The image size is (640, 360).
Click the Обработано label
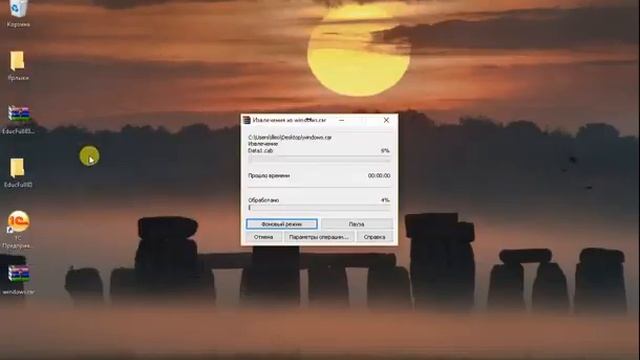263,200
